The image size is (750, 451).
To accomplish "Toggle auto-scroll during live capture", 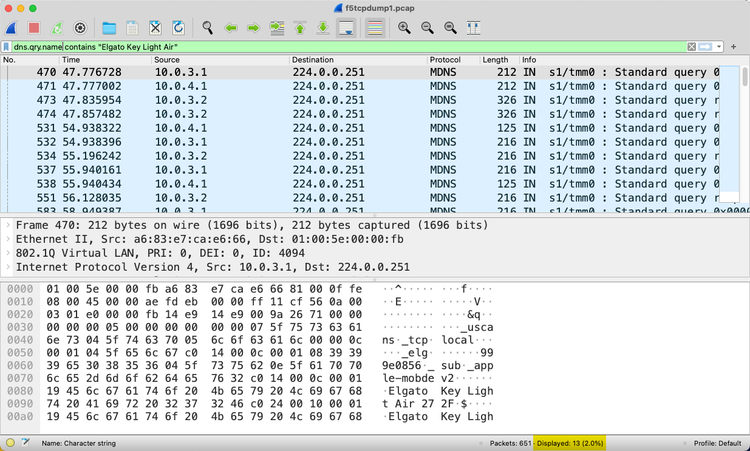I will pos(347,27).
